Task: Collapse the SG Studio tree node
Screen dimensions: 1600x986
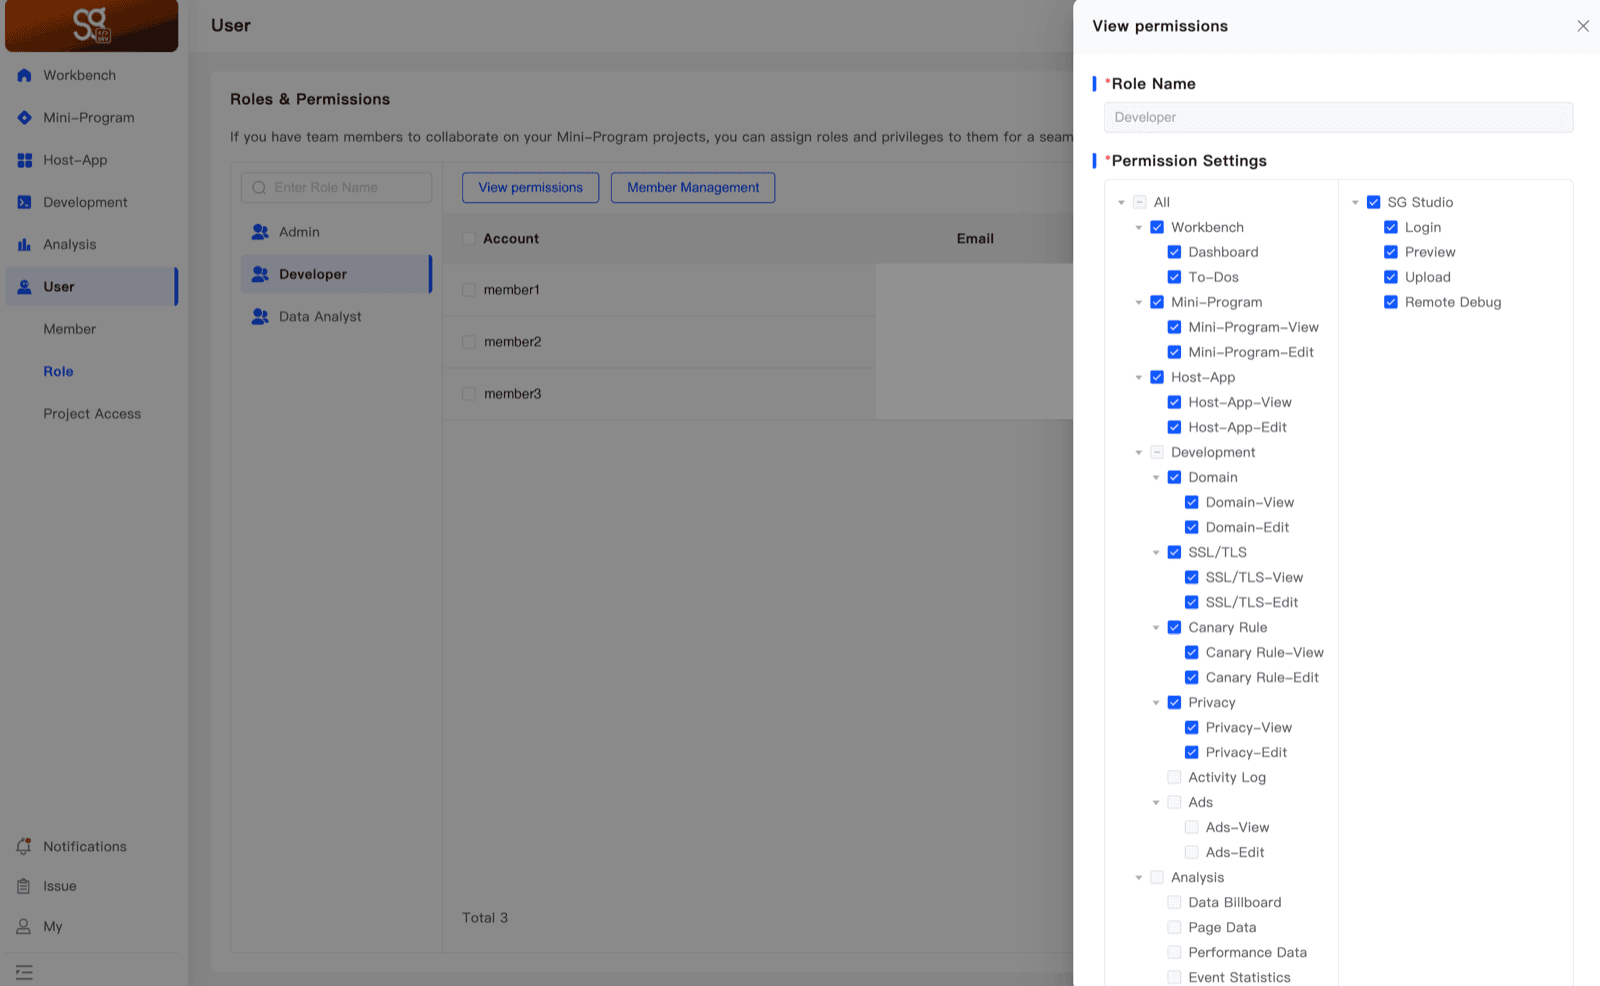Action: click(1355, 203)
